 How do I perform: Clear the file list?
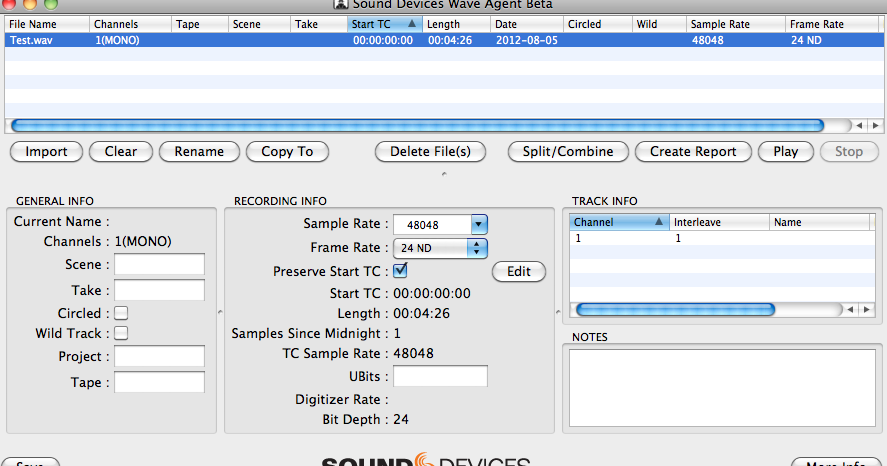click(x=120, y=152)
